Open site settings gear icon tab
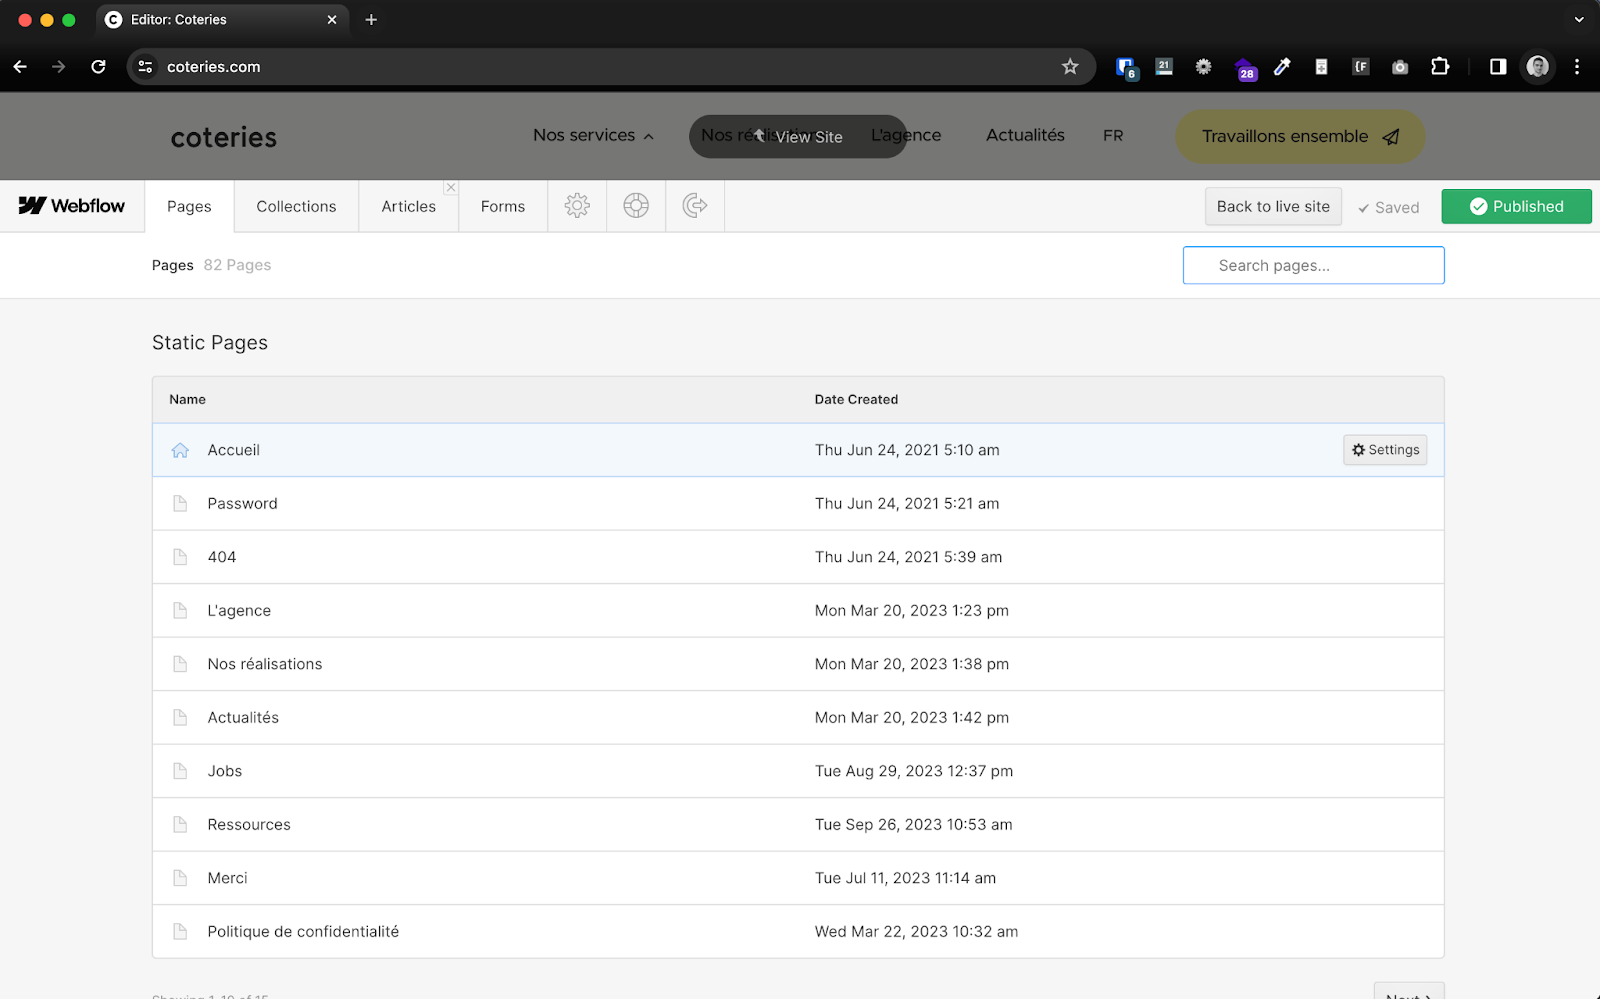 [577, 206]
